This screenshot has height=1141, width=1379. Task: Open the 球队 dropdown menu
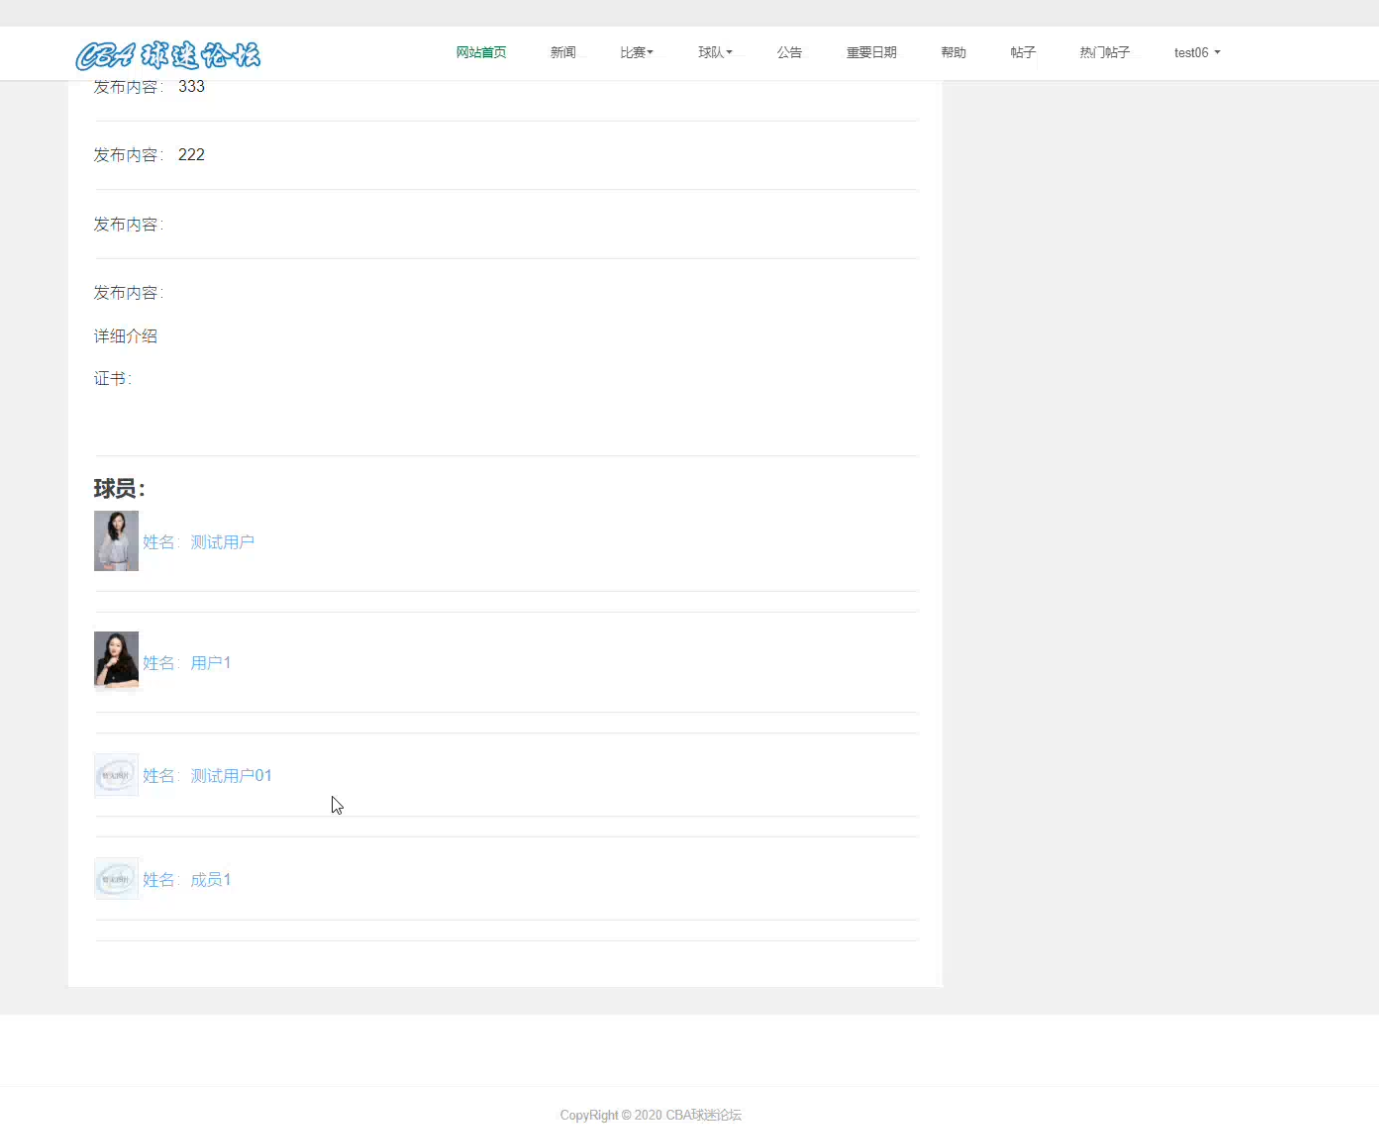pos(715,52)
